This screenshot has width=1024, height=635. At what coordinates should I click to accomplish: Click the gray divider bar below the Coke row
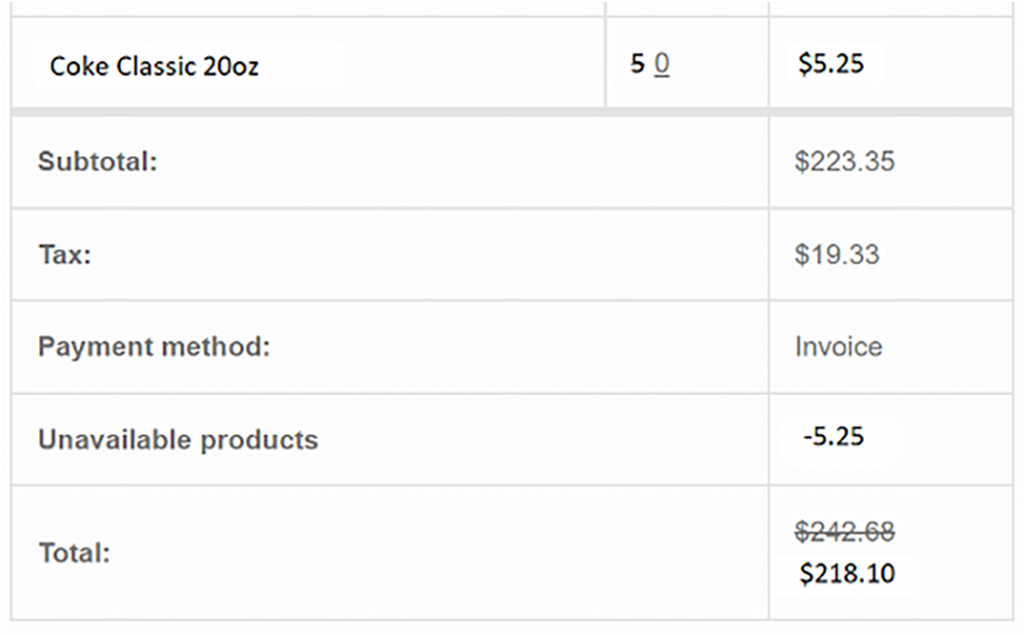coord(512,112)
